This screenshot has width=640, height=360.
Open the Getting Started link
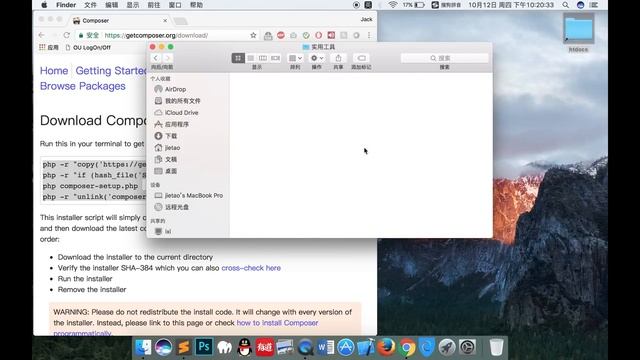point(111,71)
